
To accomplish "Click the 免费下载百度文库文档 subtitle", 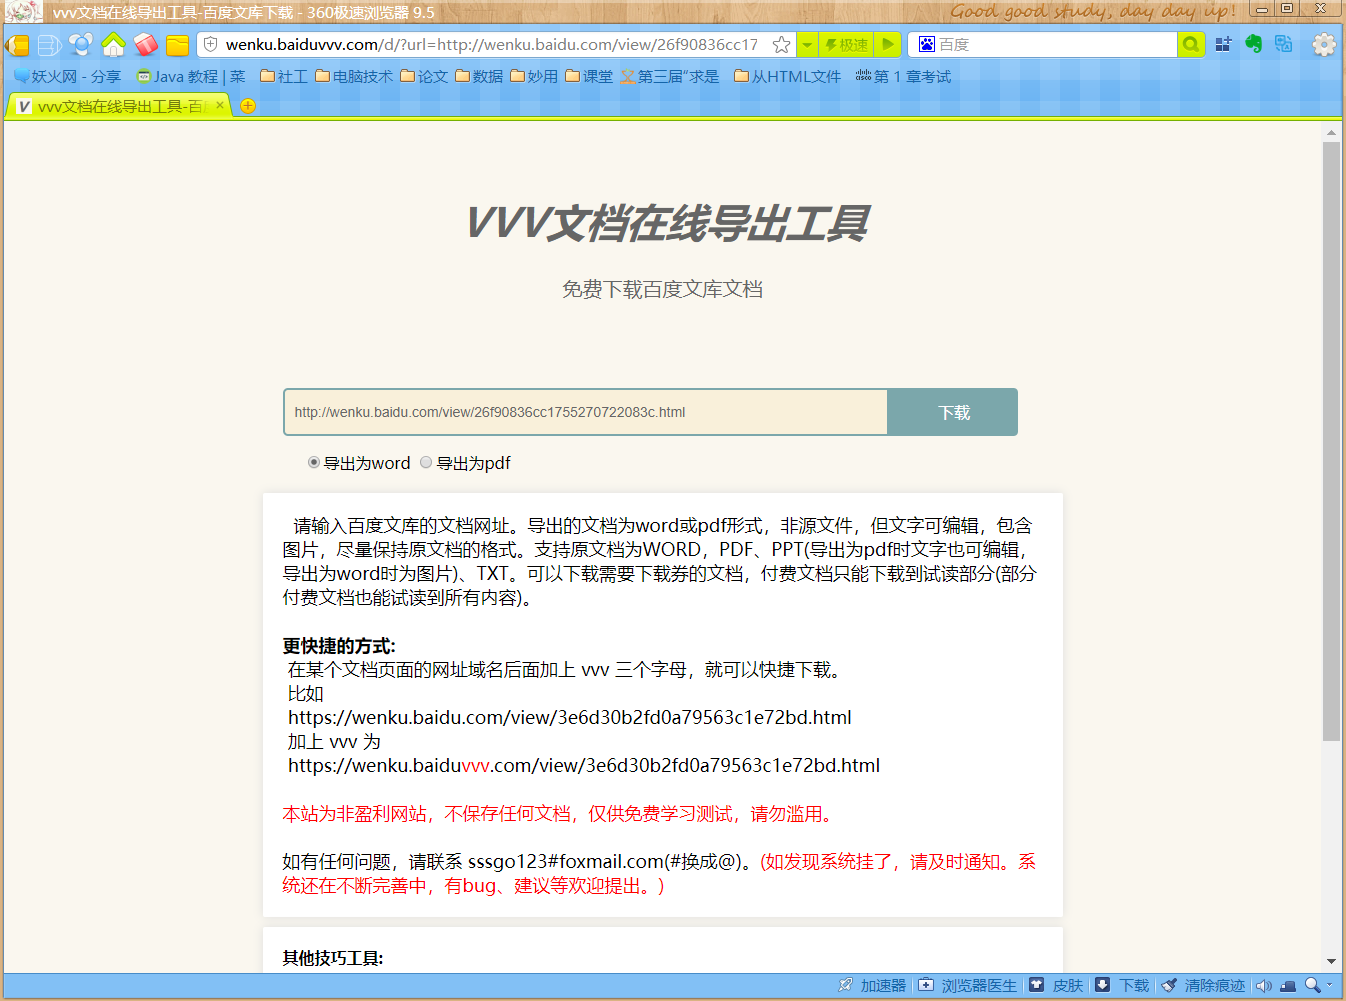I will pyautogui.click(x=662, y=289).
